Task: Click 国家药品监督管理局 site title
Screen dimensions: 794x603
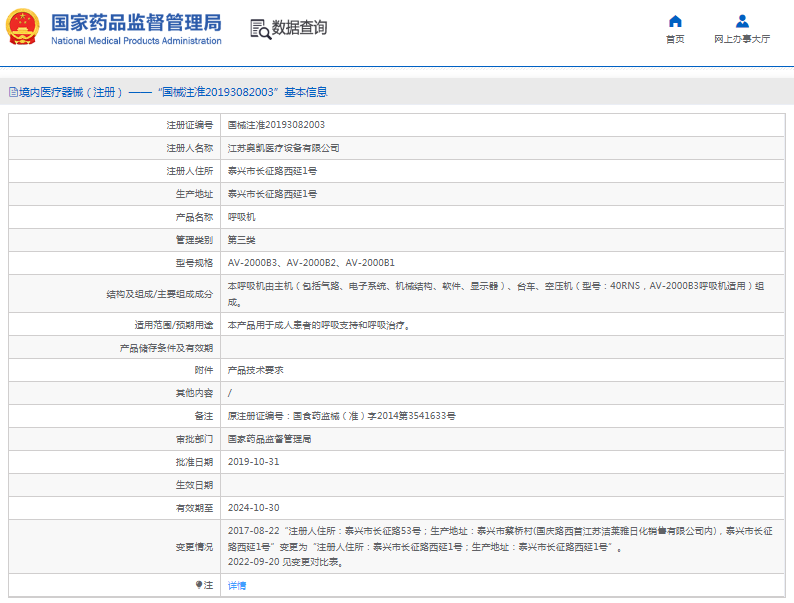Action: point(136,23)
